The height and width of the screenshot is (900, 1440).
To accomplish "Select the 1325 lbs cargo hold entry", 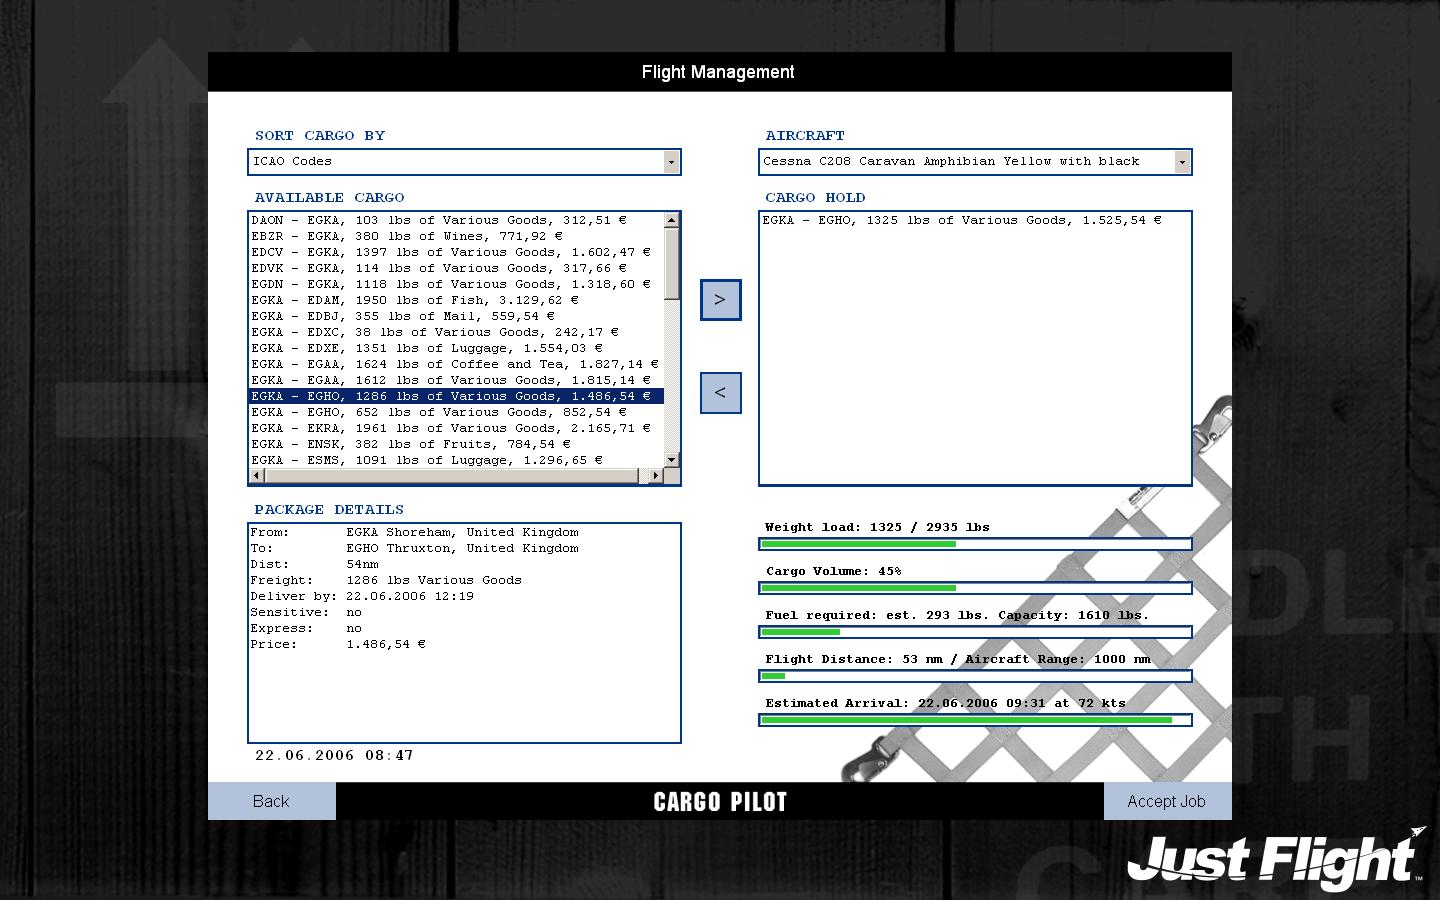I will pyautogui.click(x=975, y=220).
